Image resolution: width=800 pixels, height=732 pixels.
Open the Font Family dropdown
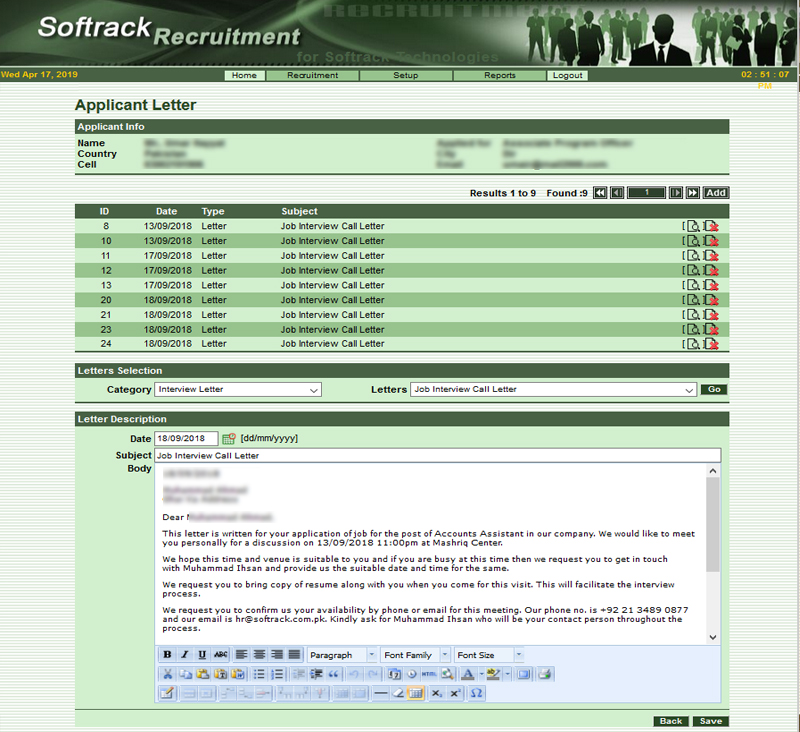(414, 655)
